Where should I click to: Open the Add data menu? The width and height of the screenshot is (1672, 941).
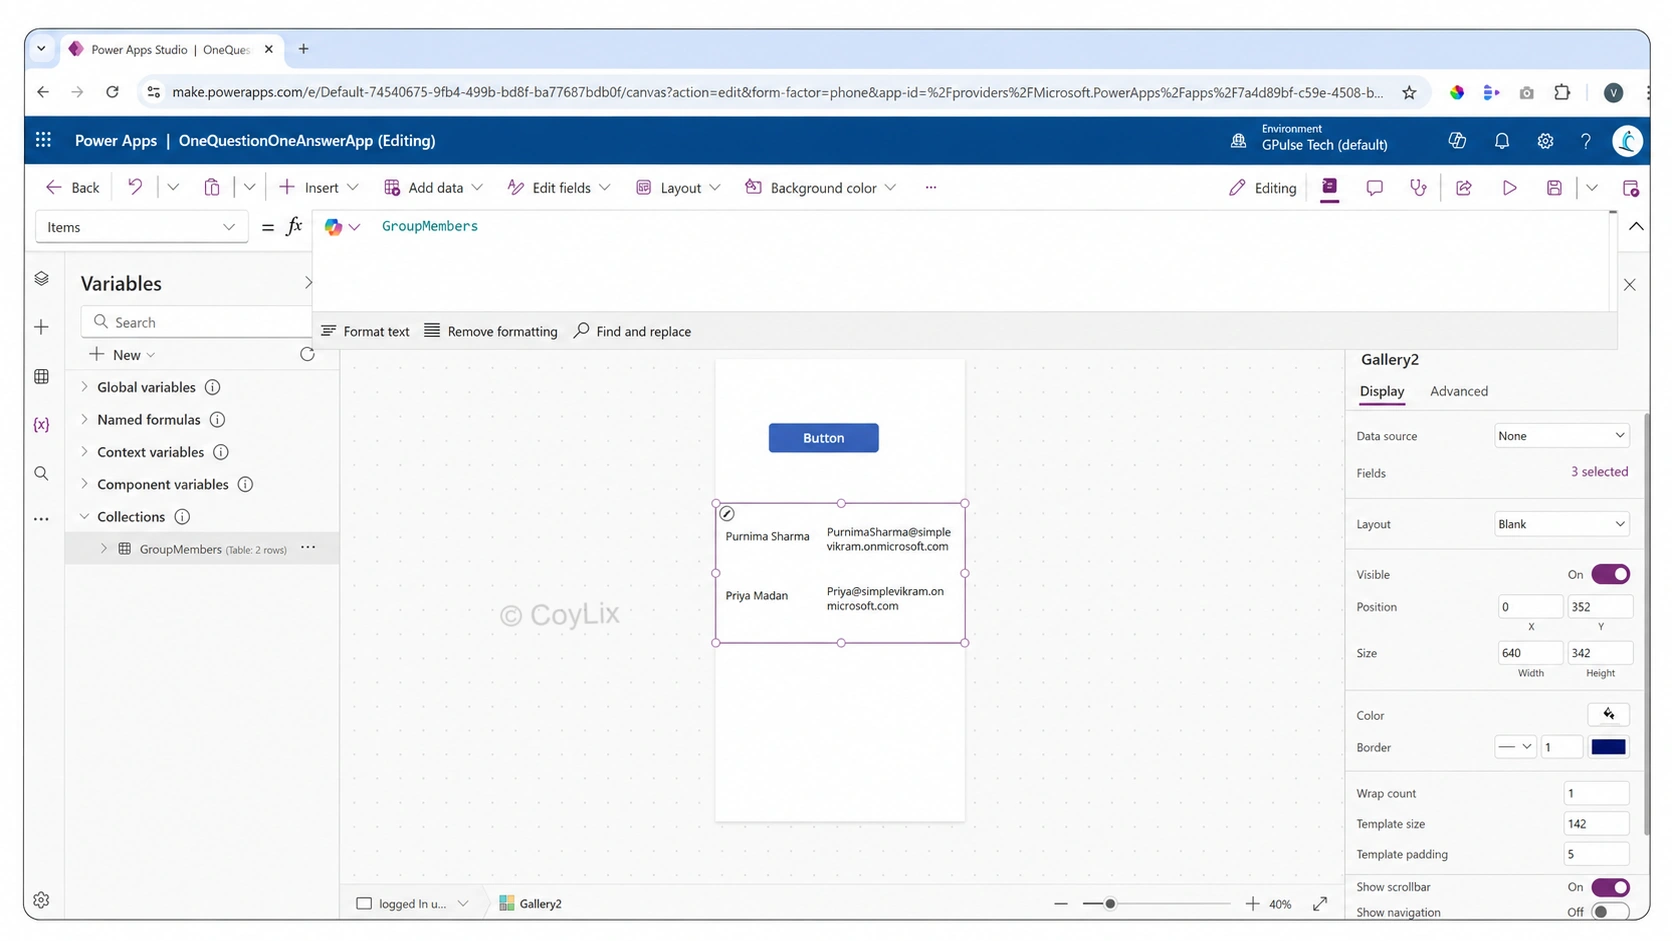click(434, 188)
